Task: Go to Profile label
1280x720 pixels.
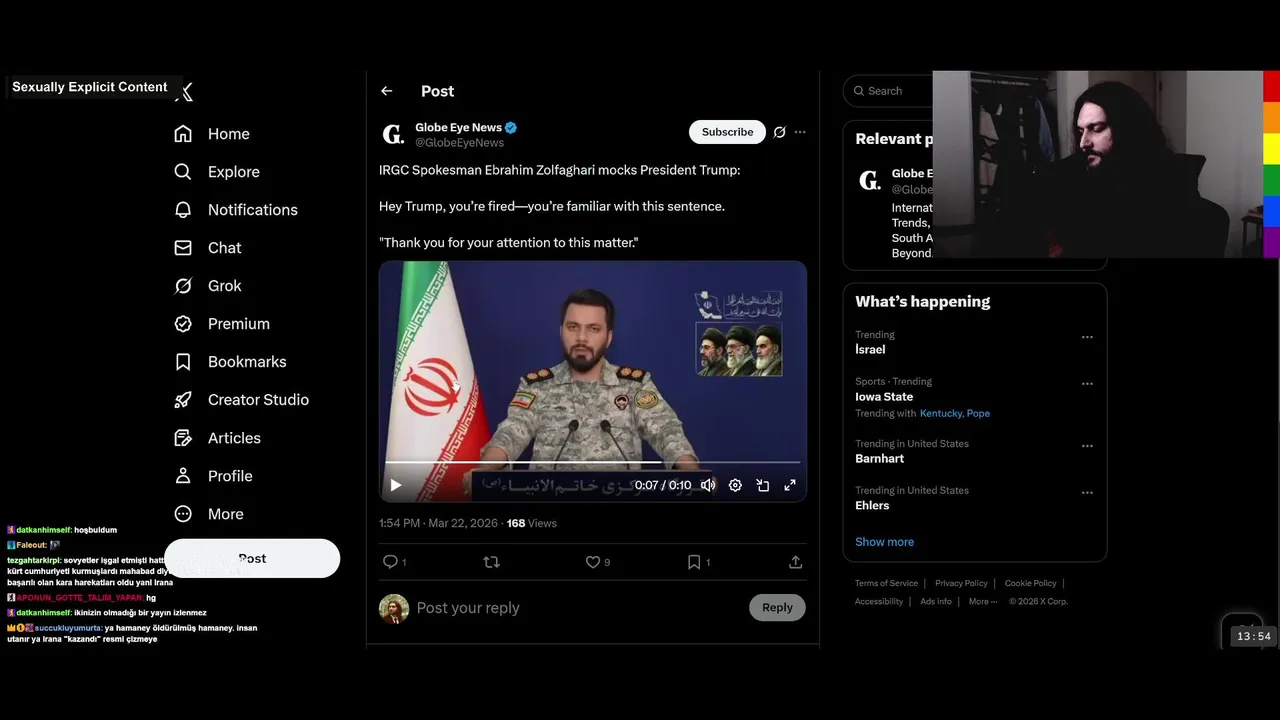Action: click(230, 476)
